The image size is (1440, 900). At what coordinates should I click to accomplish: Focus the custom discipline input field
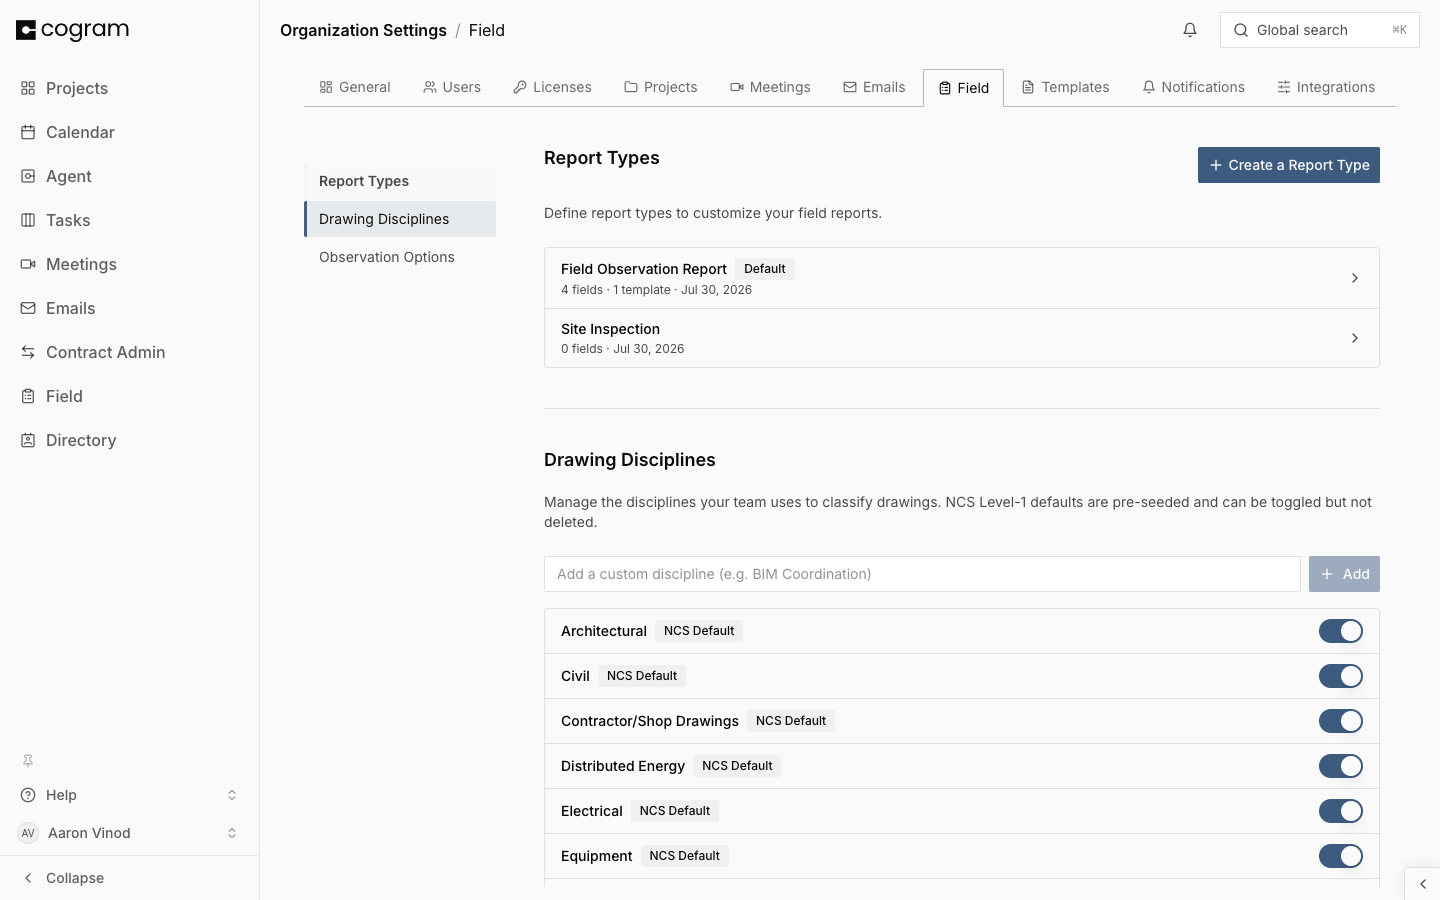point(922,574)
